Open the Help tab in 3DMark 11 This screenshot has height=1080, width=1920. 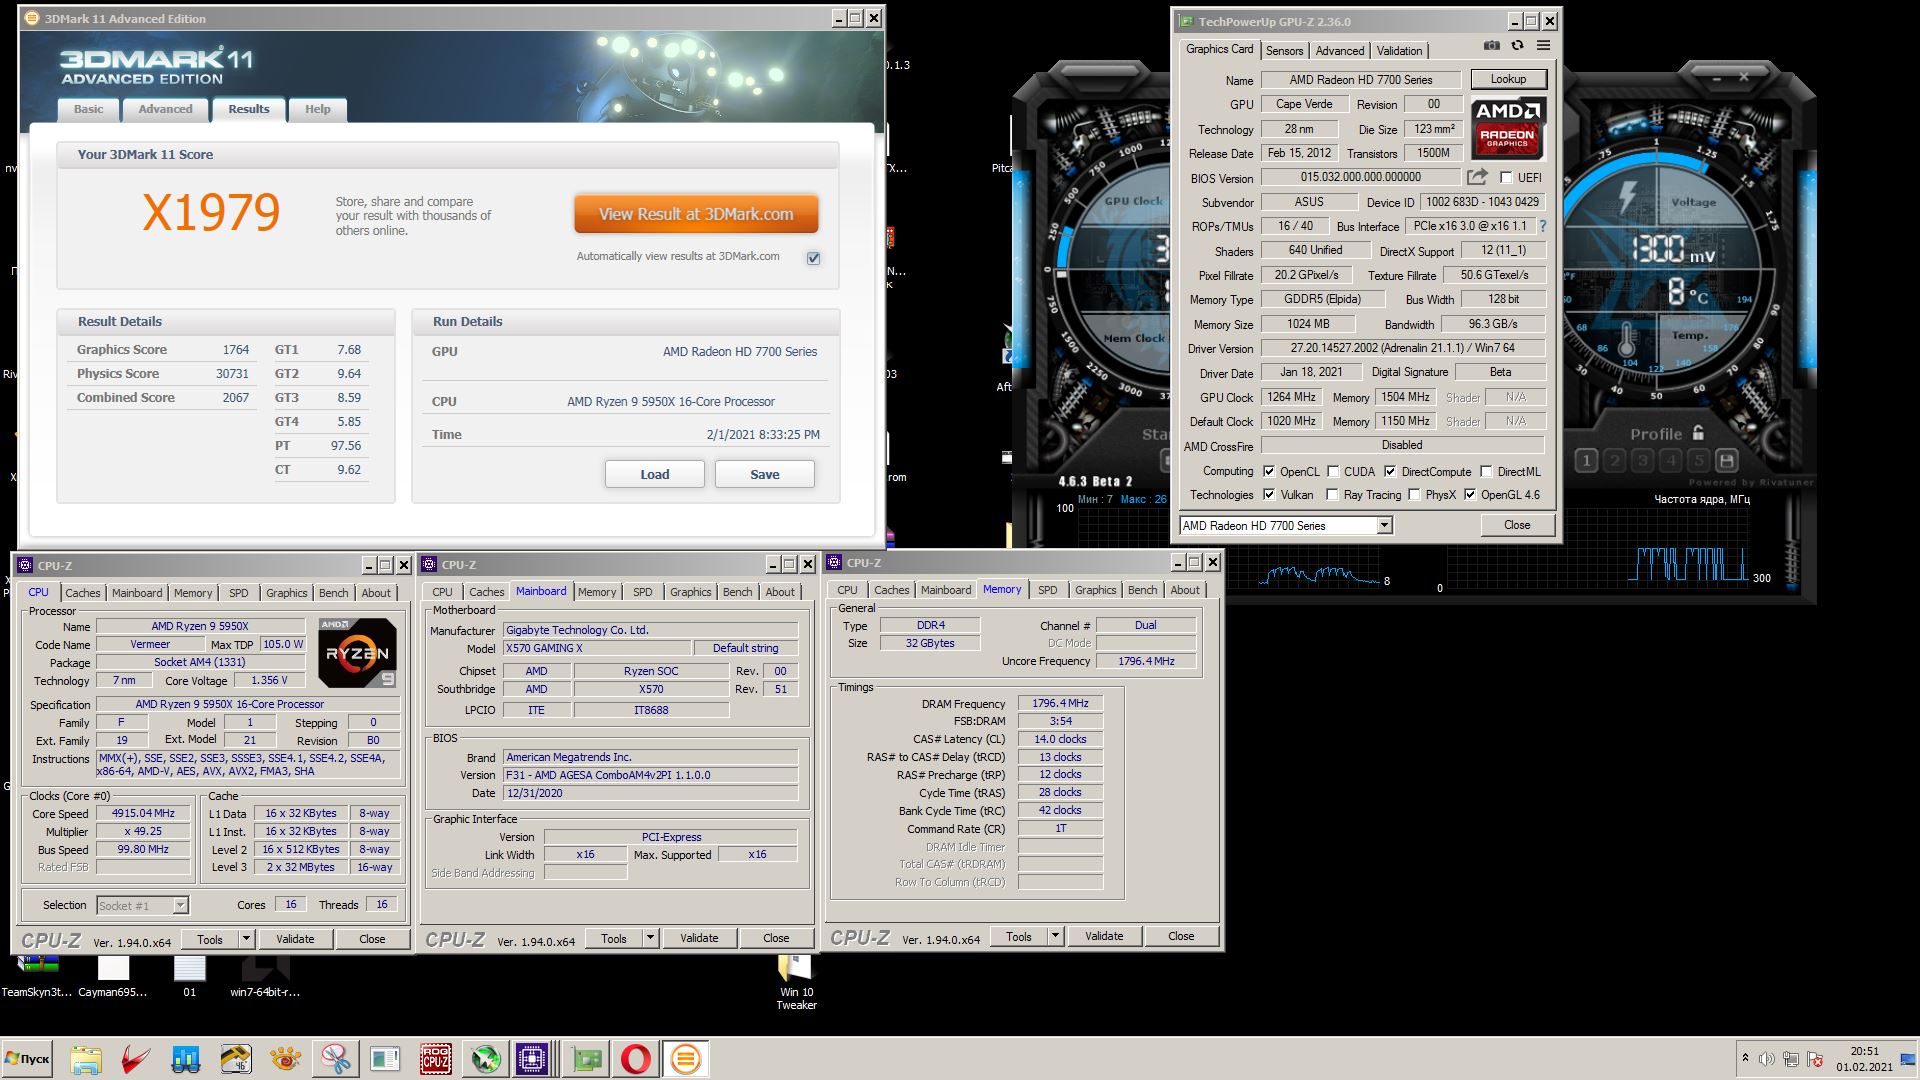coord(317,109)
